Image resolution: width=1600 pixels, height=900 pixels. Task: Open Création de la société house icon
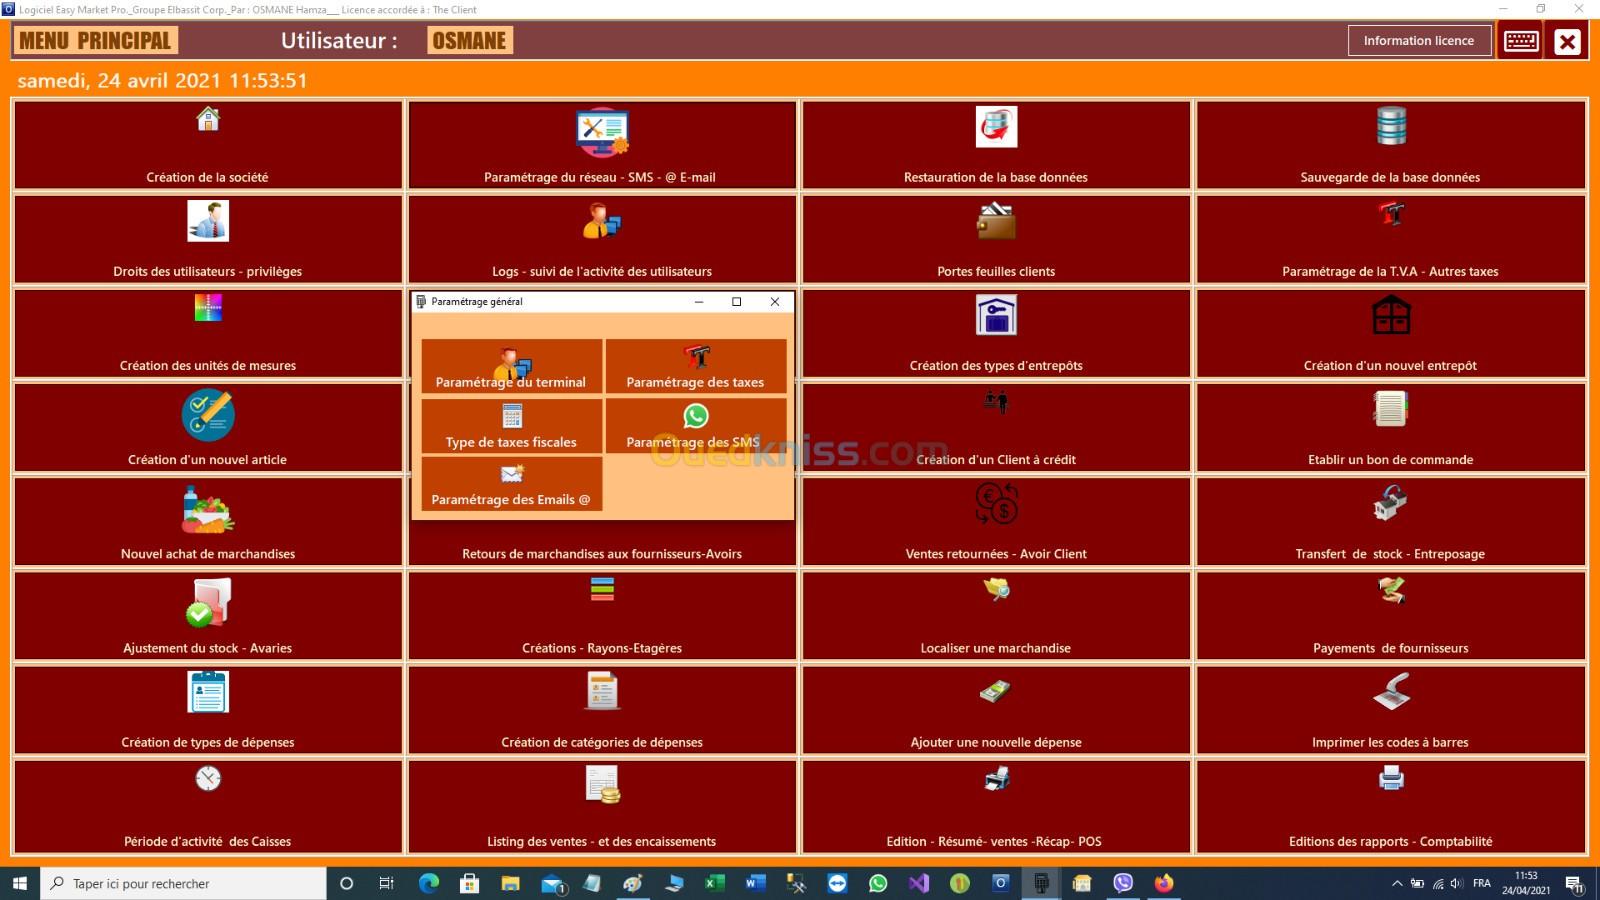pos(208,120)
